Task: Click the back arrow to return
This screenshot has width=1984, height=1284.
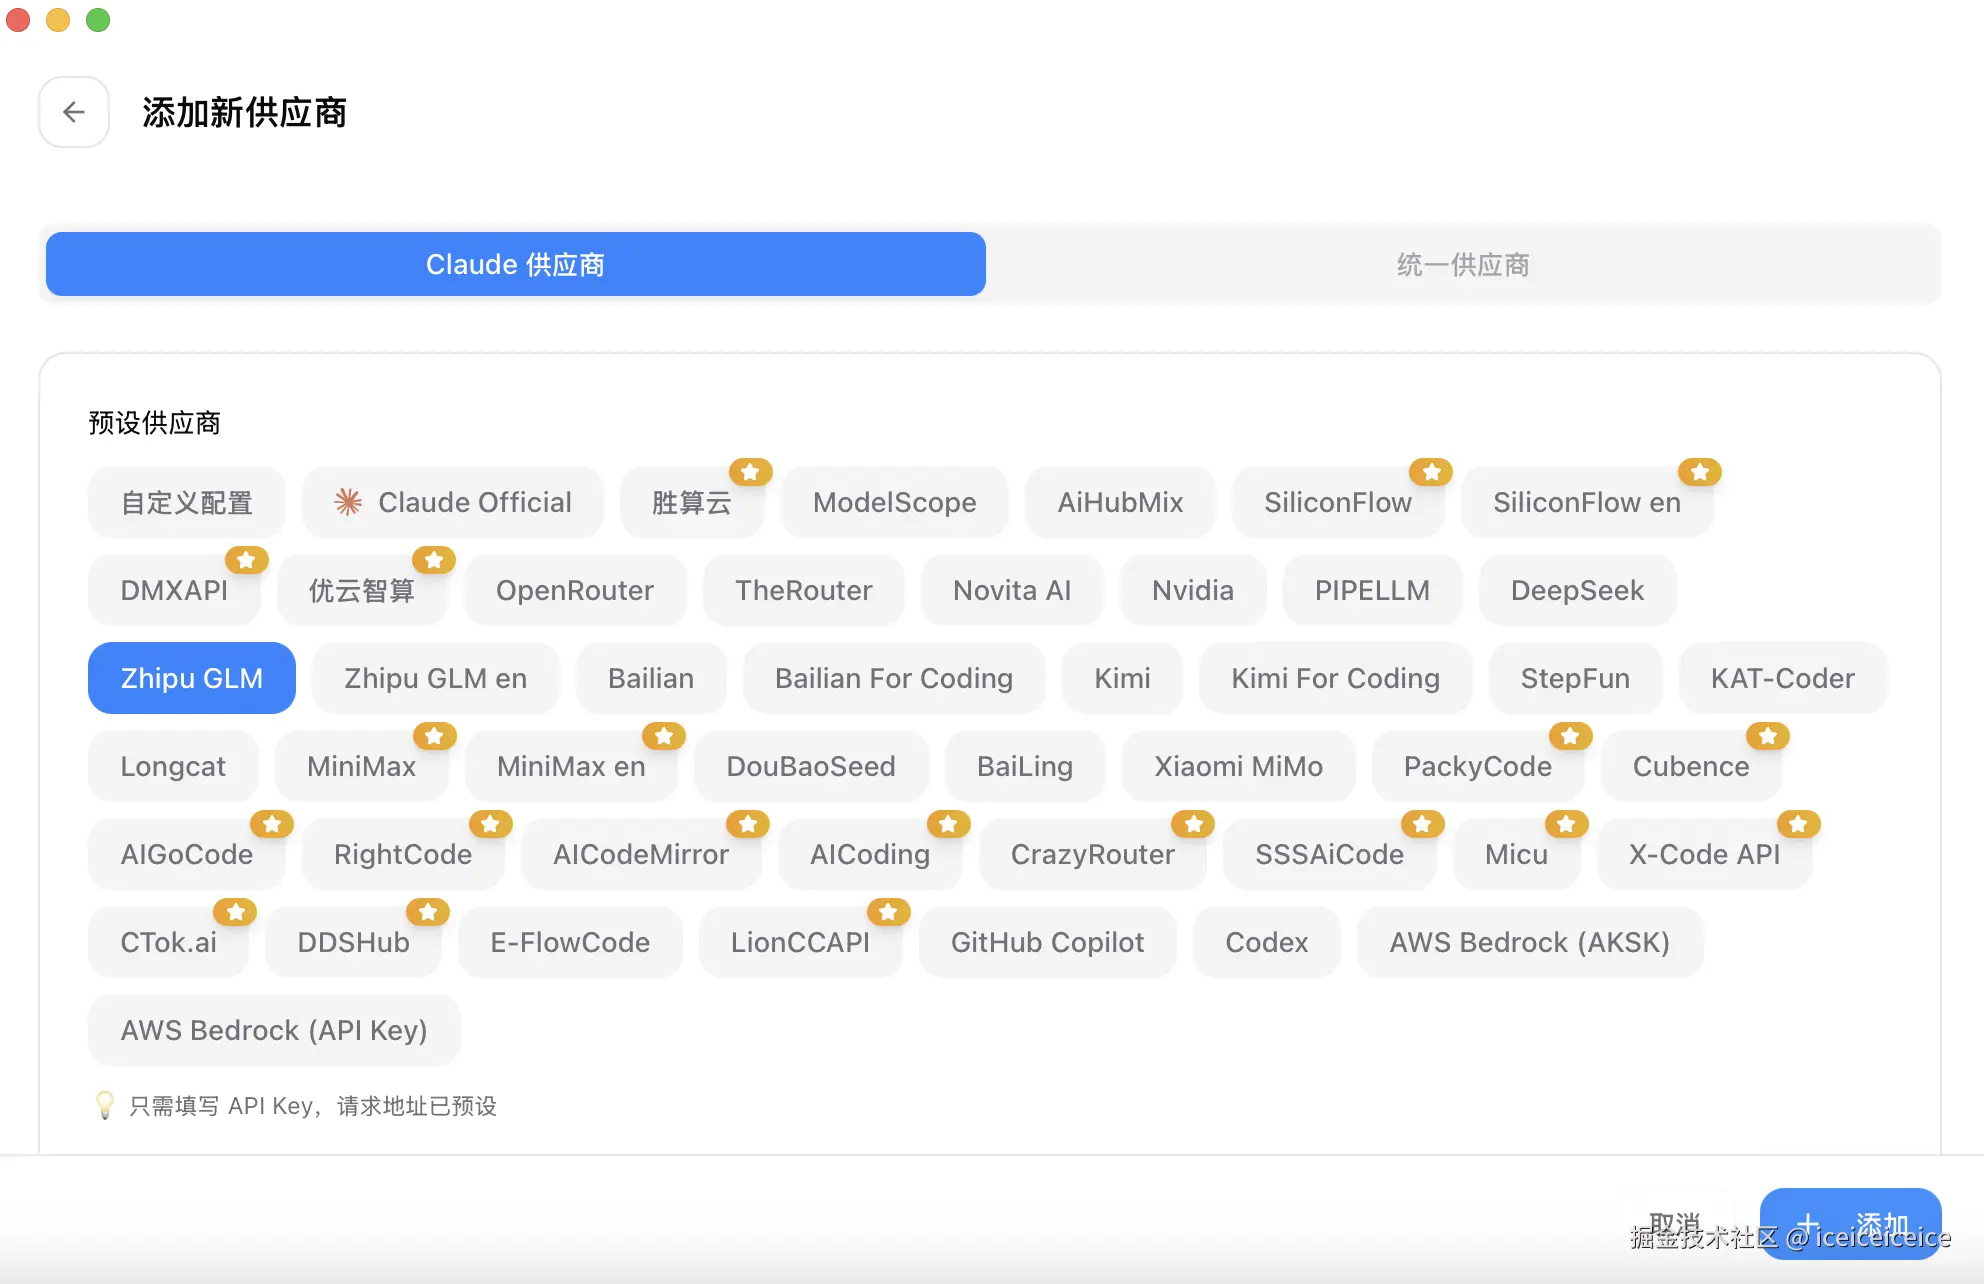Action: coord(74,112)
